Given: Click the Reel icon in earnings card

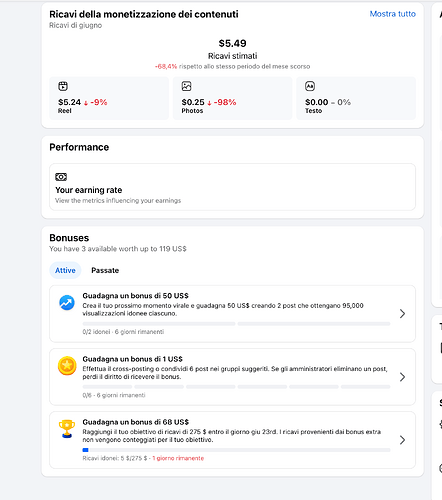Looking at the screenshot, I should coord(63,86).
